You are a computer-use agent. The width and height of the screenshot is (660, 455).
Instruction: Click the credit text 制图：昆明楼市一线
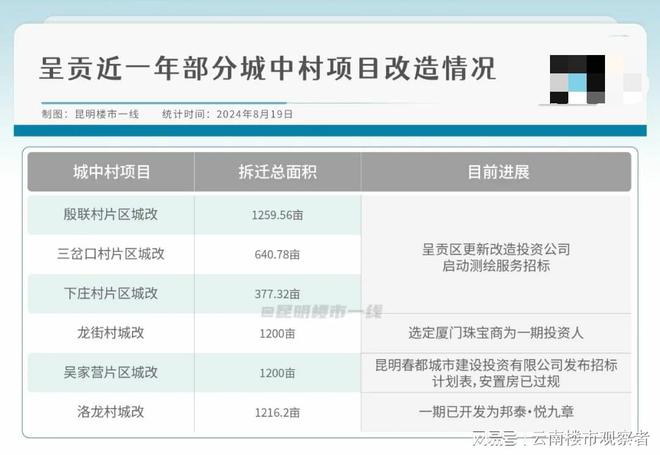point(90,114)
